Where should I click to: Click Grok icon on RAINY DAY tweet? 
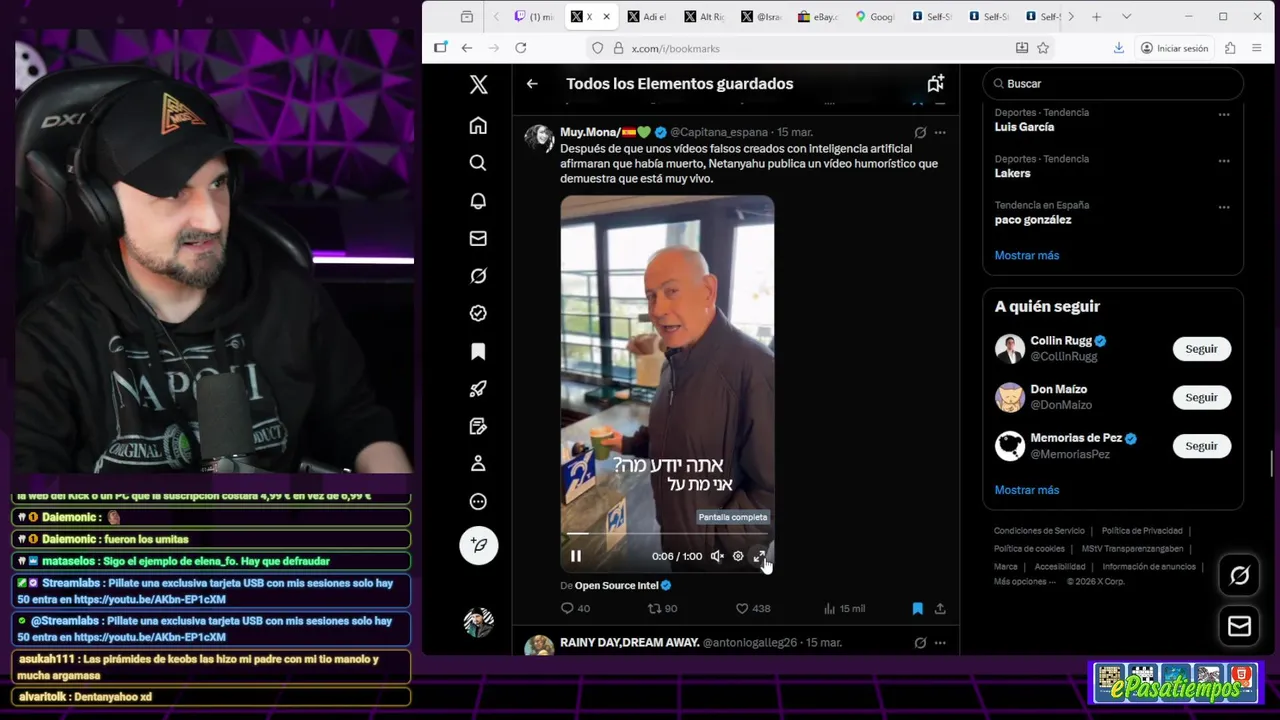[920, 643]
